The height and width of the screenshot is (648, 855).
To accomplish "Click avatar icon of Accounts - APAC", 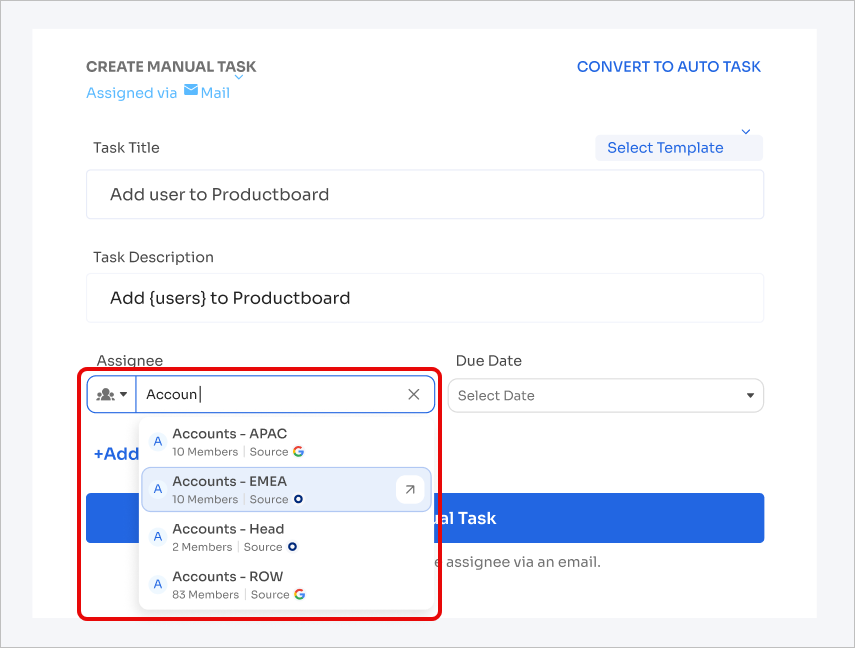I will (157, 442).
